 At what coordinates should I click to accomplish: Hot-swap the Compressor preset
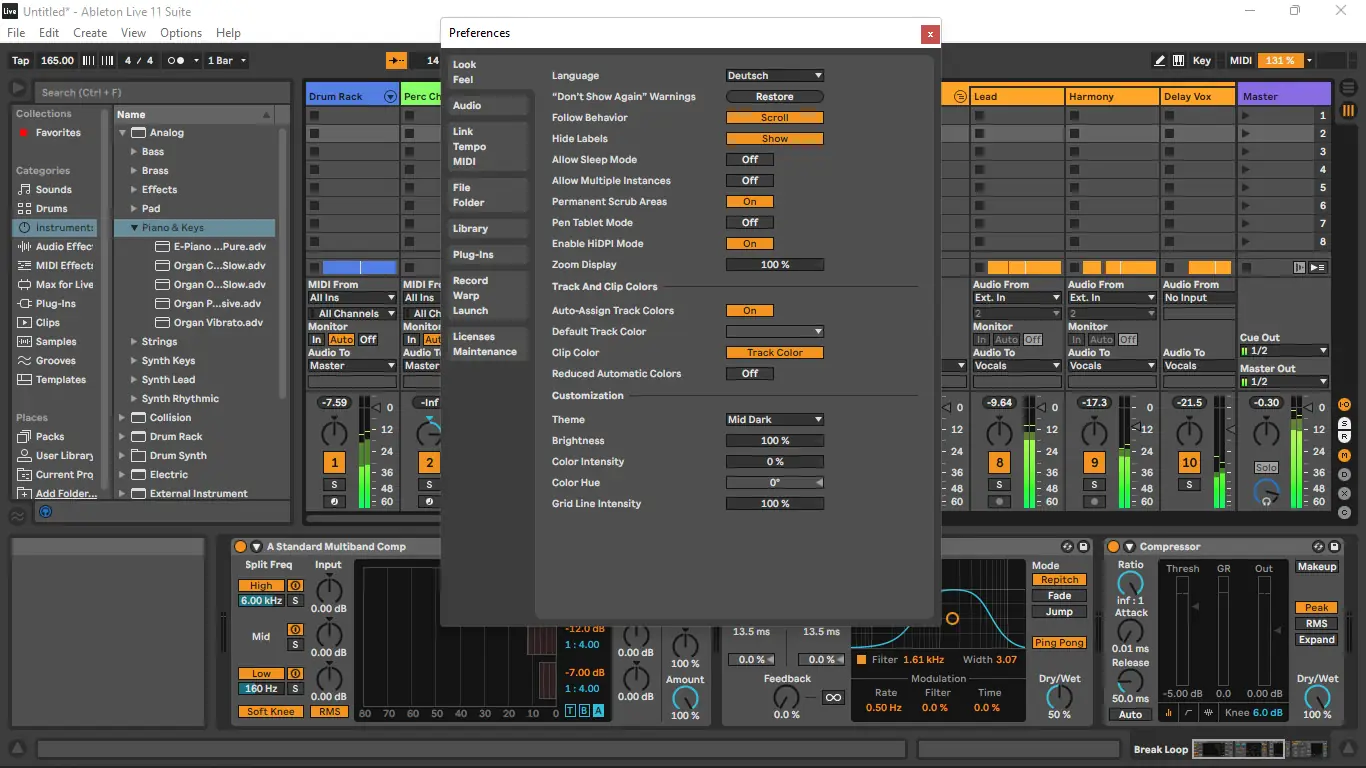pyautogui.click(x=1318, y=547)
